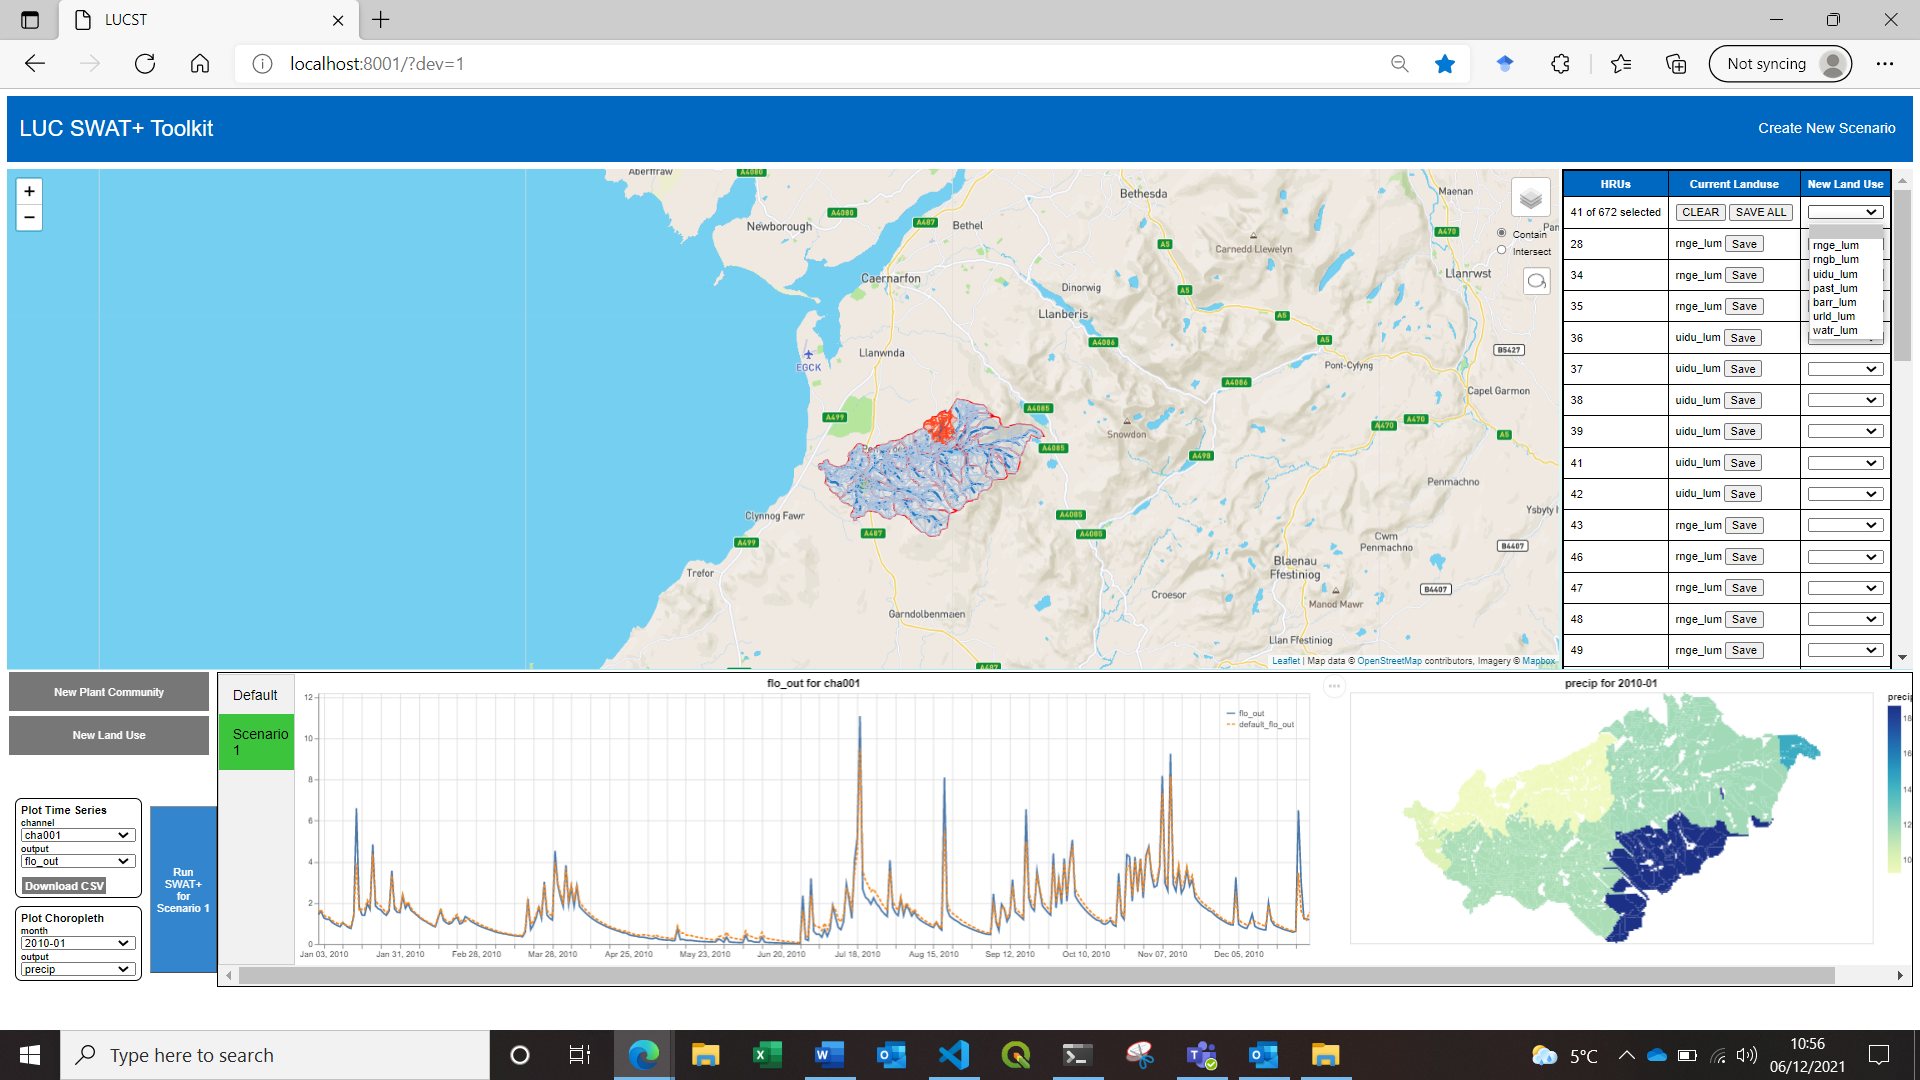Toggle the favorite star for this page
The width and height of the screenshot is (1920, 1080).
pyautogui.click(x=1444, y=64)
